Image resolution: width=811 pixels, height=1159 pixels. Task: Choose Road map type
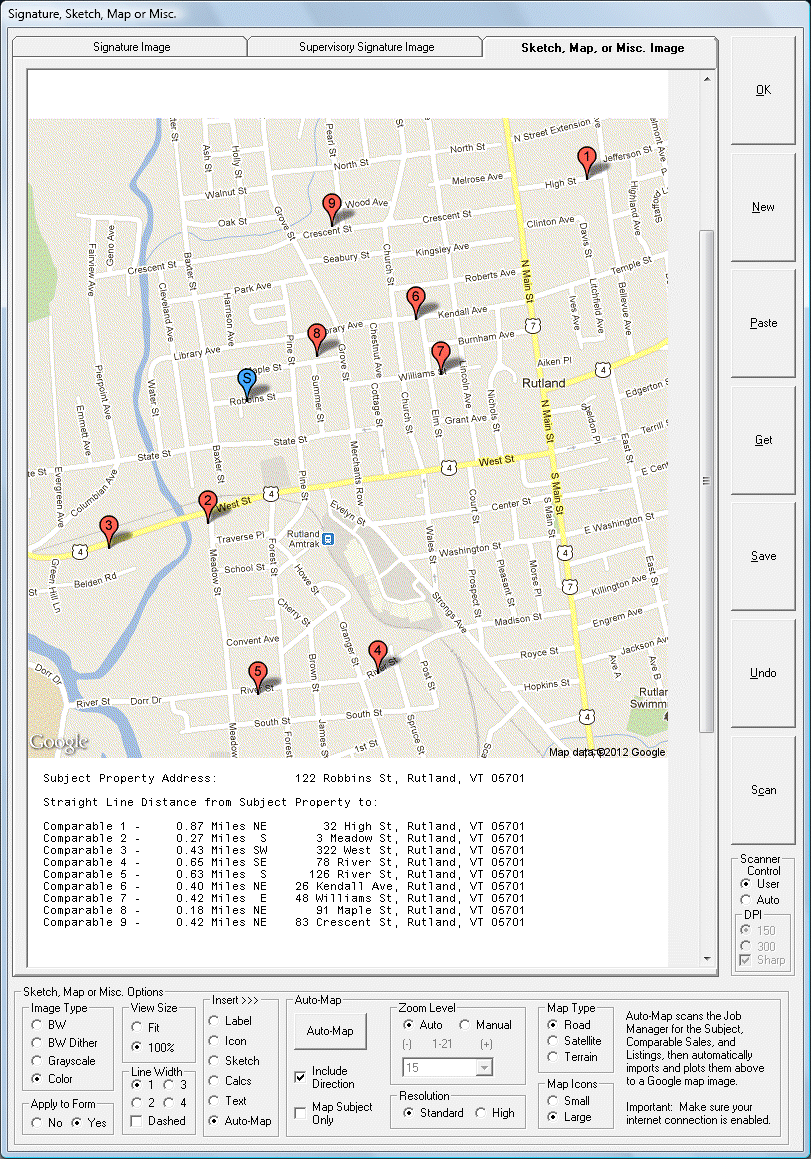click(x=569, y=1025)
